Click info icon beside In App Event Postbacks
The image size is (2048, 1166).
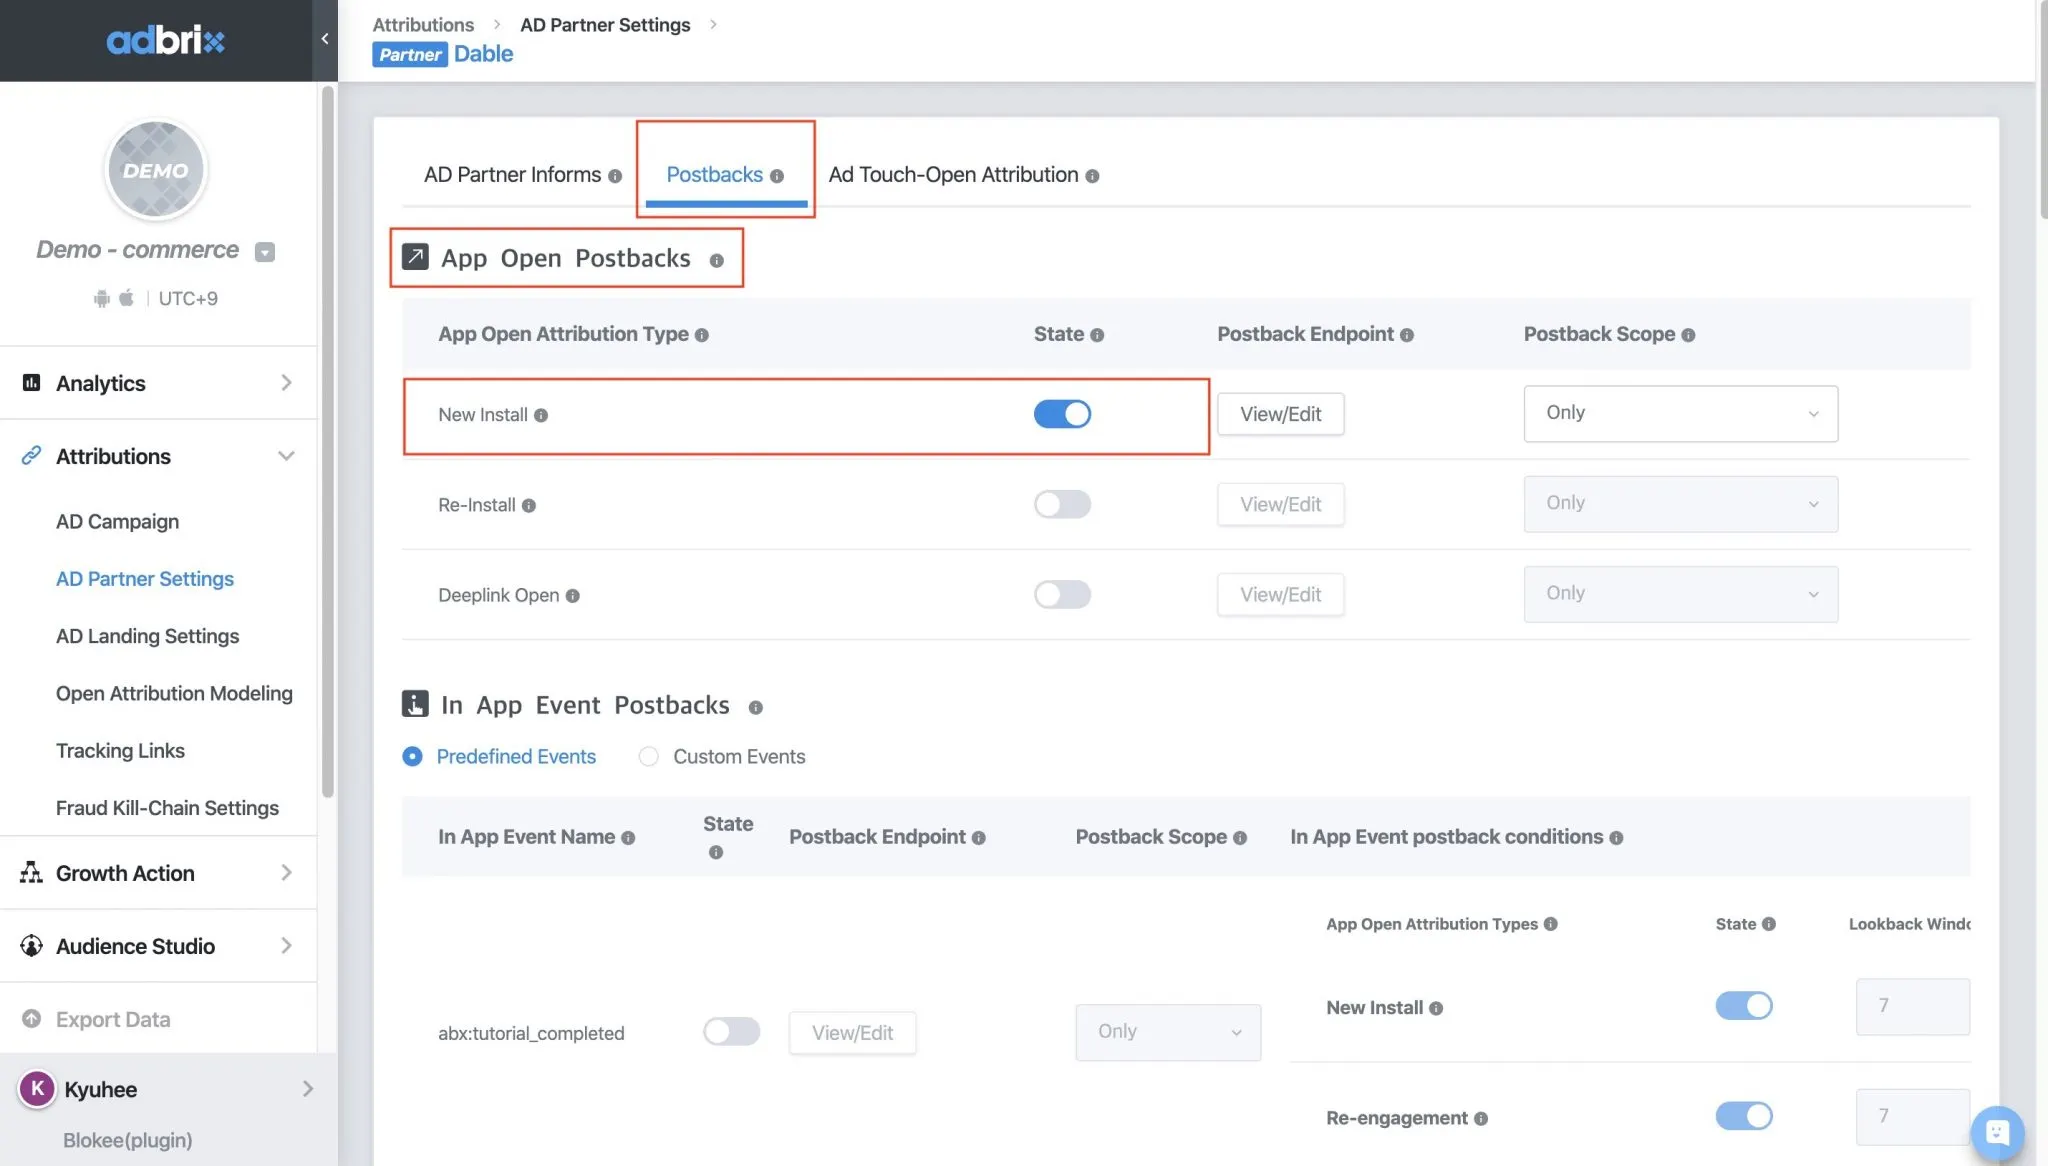point(755,708)
